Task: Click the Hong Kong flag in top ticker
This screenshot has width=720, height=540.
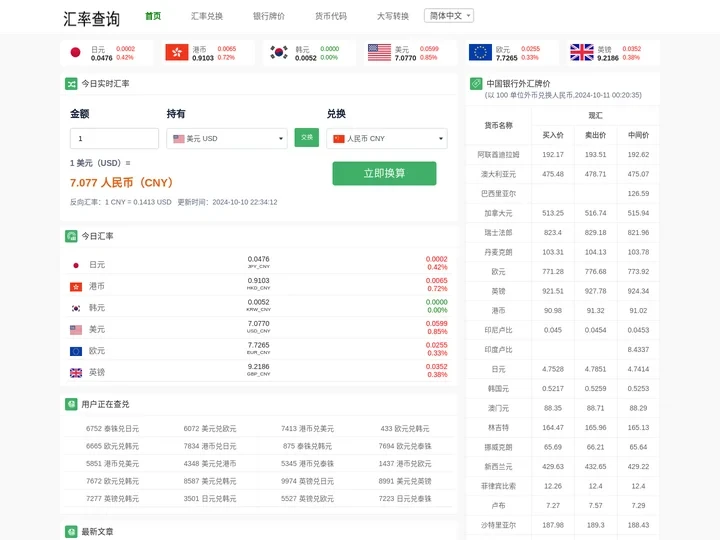Action: pyautogui.click(x=177, y=52)
